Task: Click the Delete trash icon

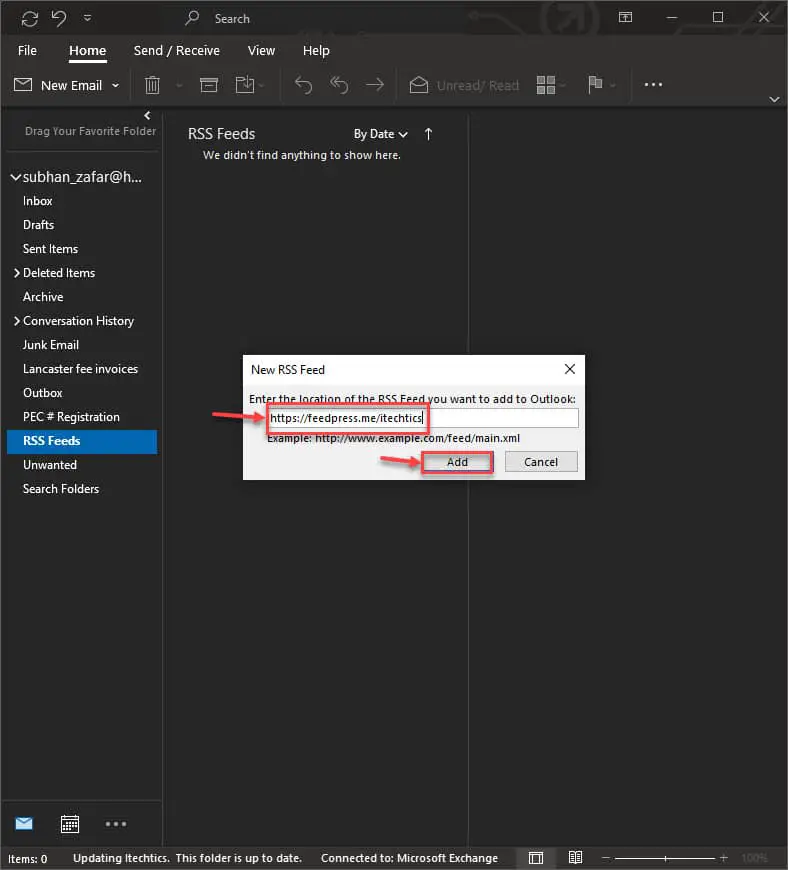Action: click(152, 85)
